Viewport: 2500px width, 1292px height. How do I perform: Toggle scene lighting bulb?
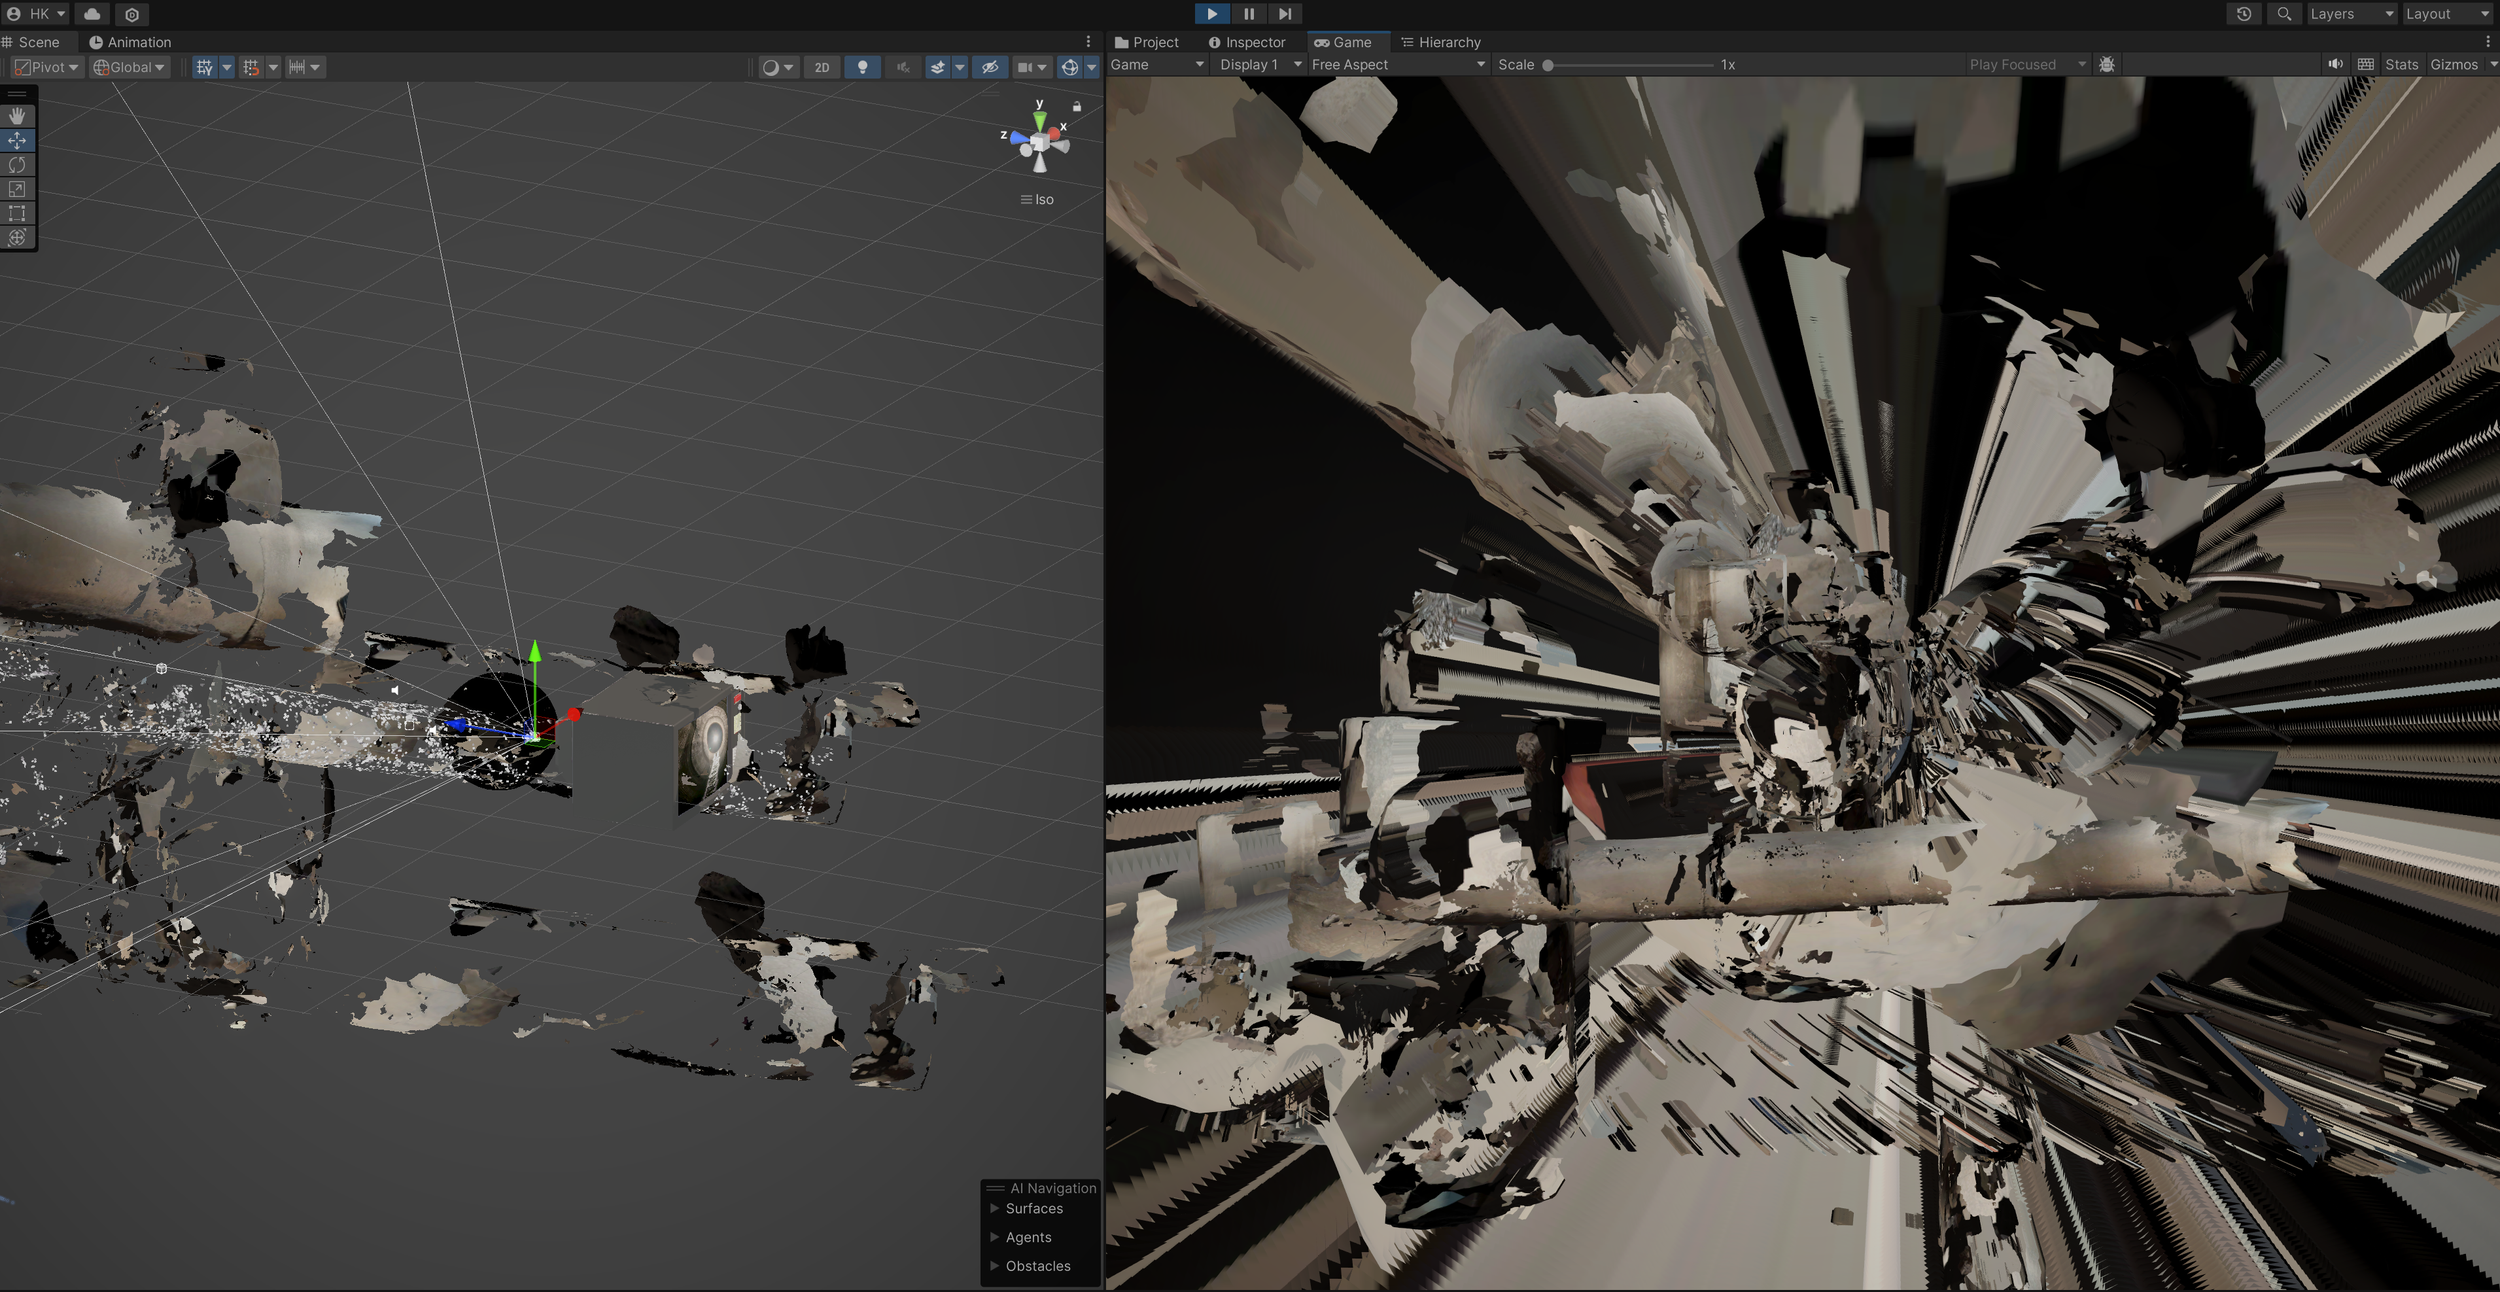(862, 67)
